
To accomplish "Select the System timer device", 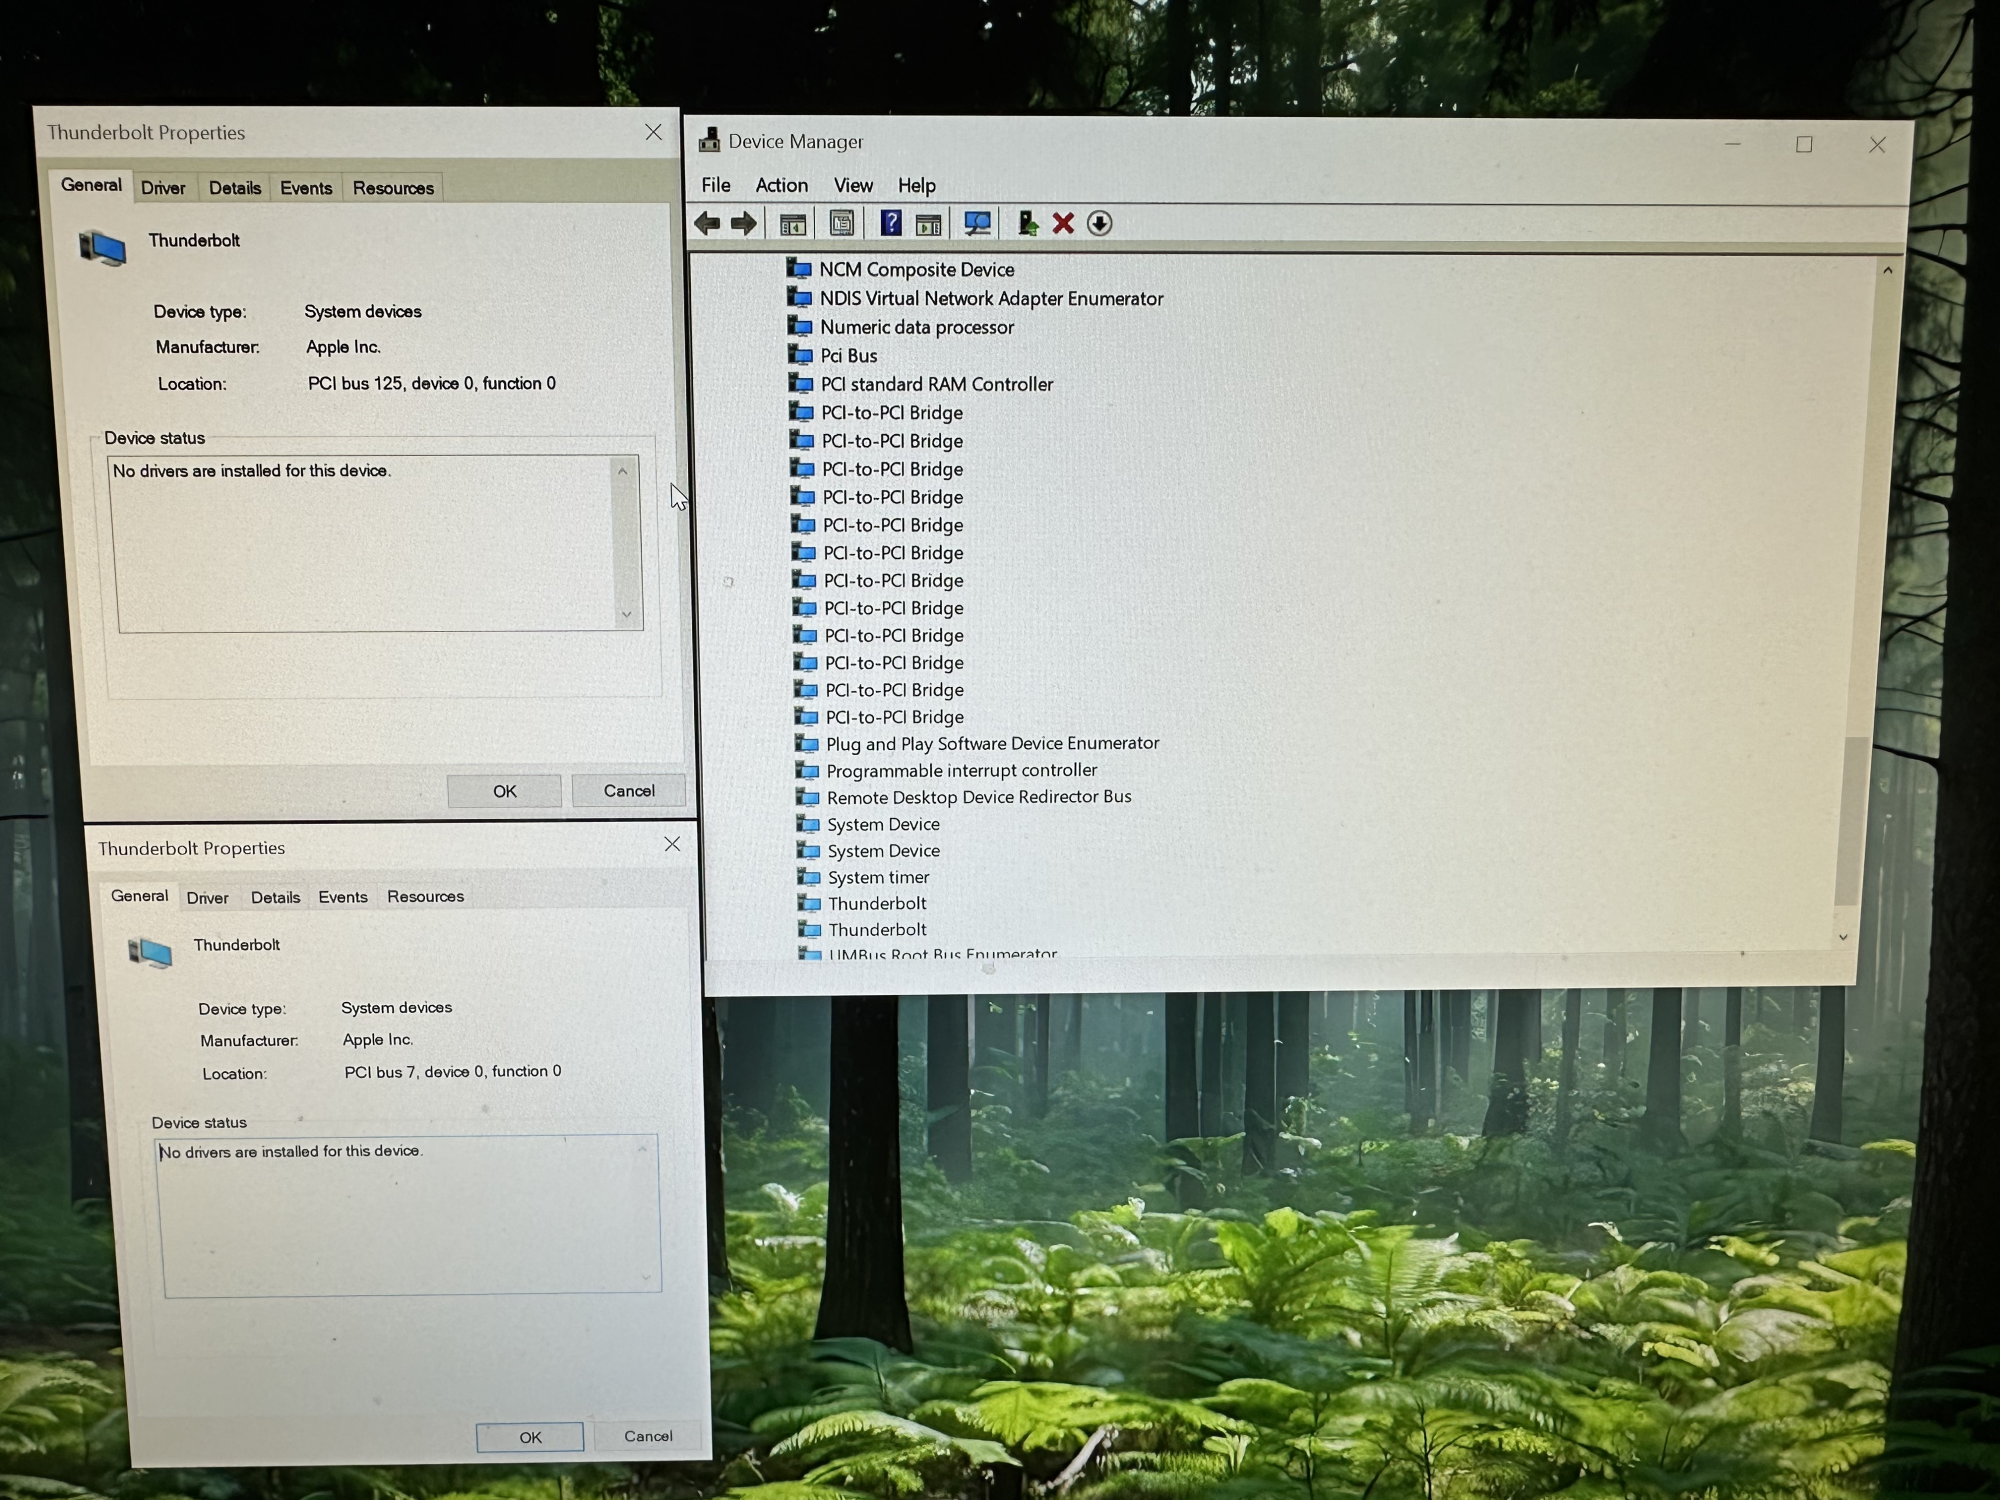I will (878, 877).
